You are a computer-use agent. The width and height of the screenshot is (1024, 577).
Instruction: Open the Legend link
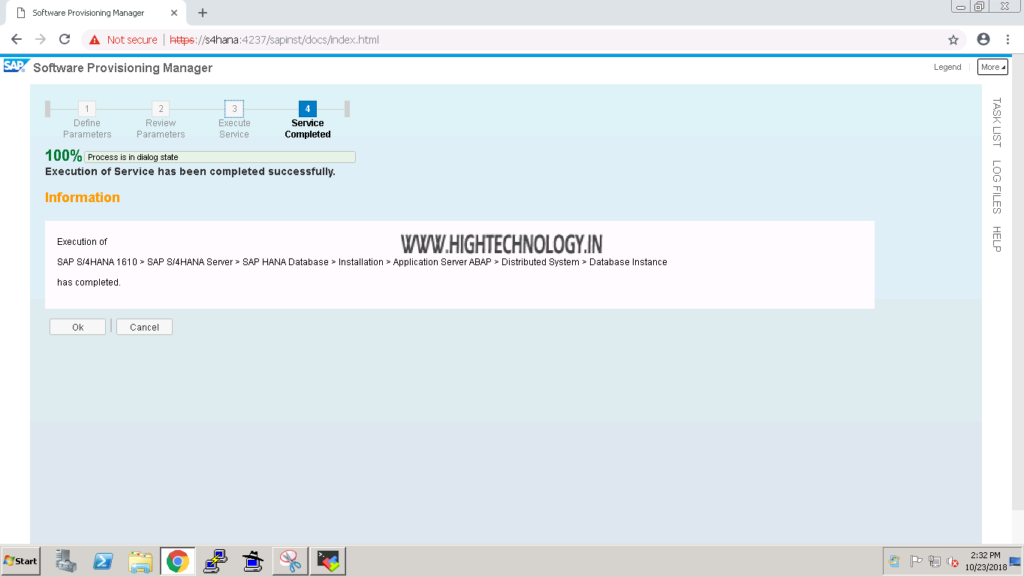947,67
